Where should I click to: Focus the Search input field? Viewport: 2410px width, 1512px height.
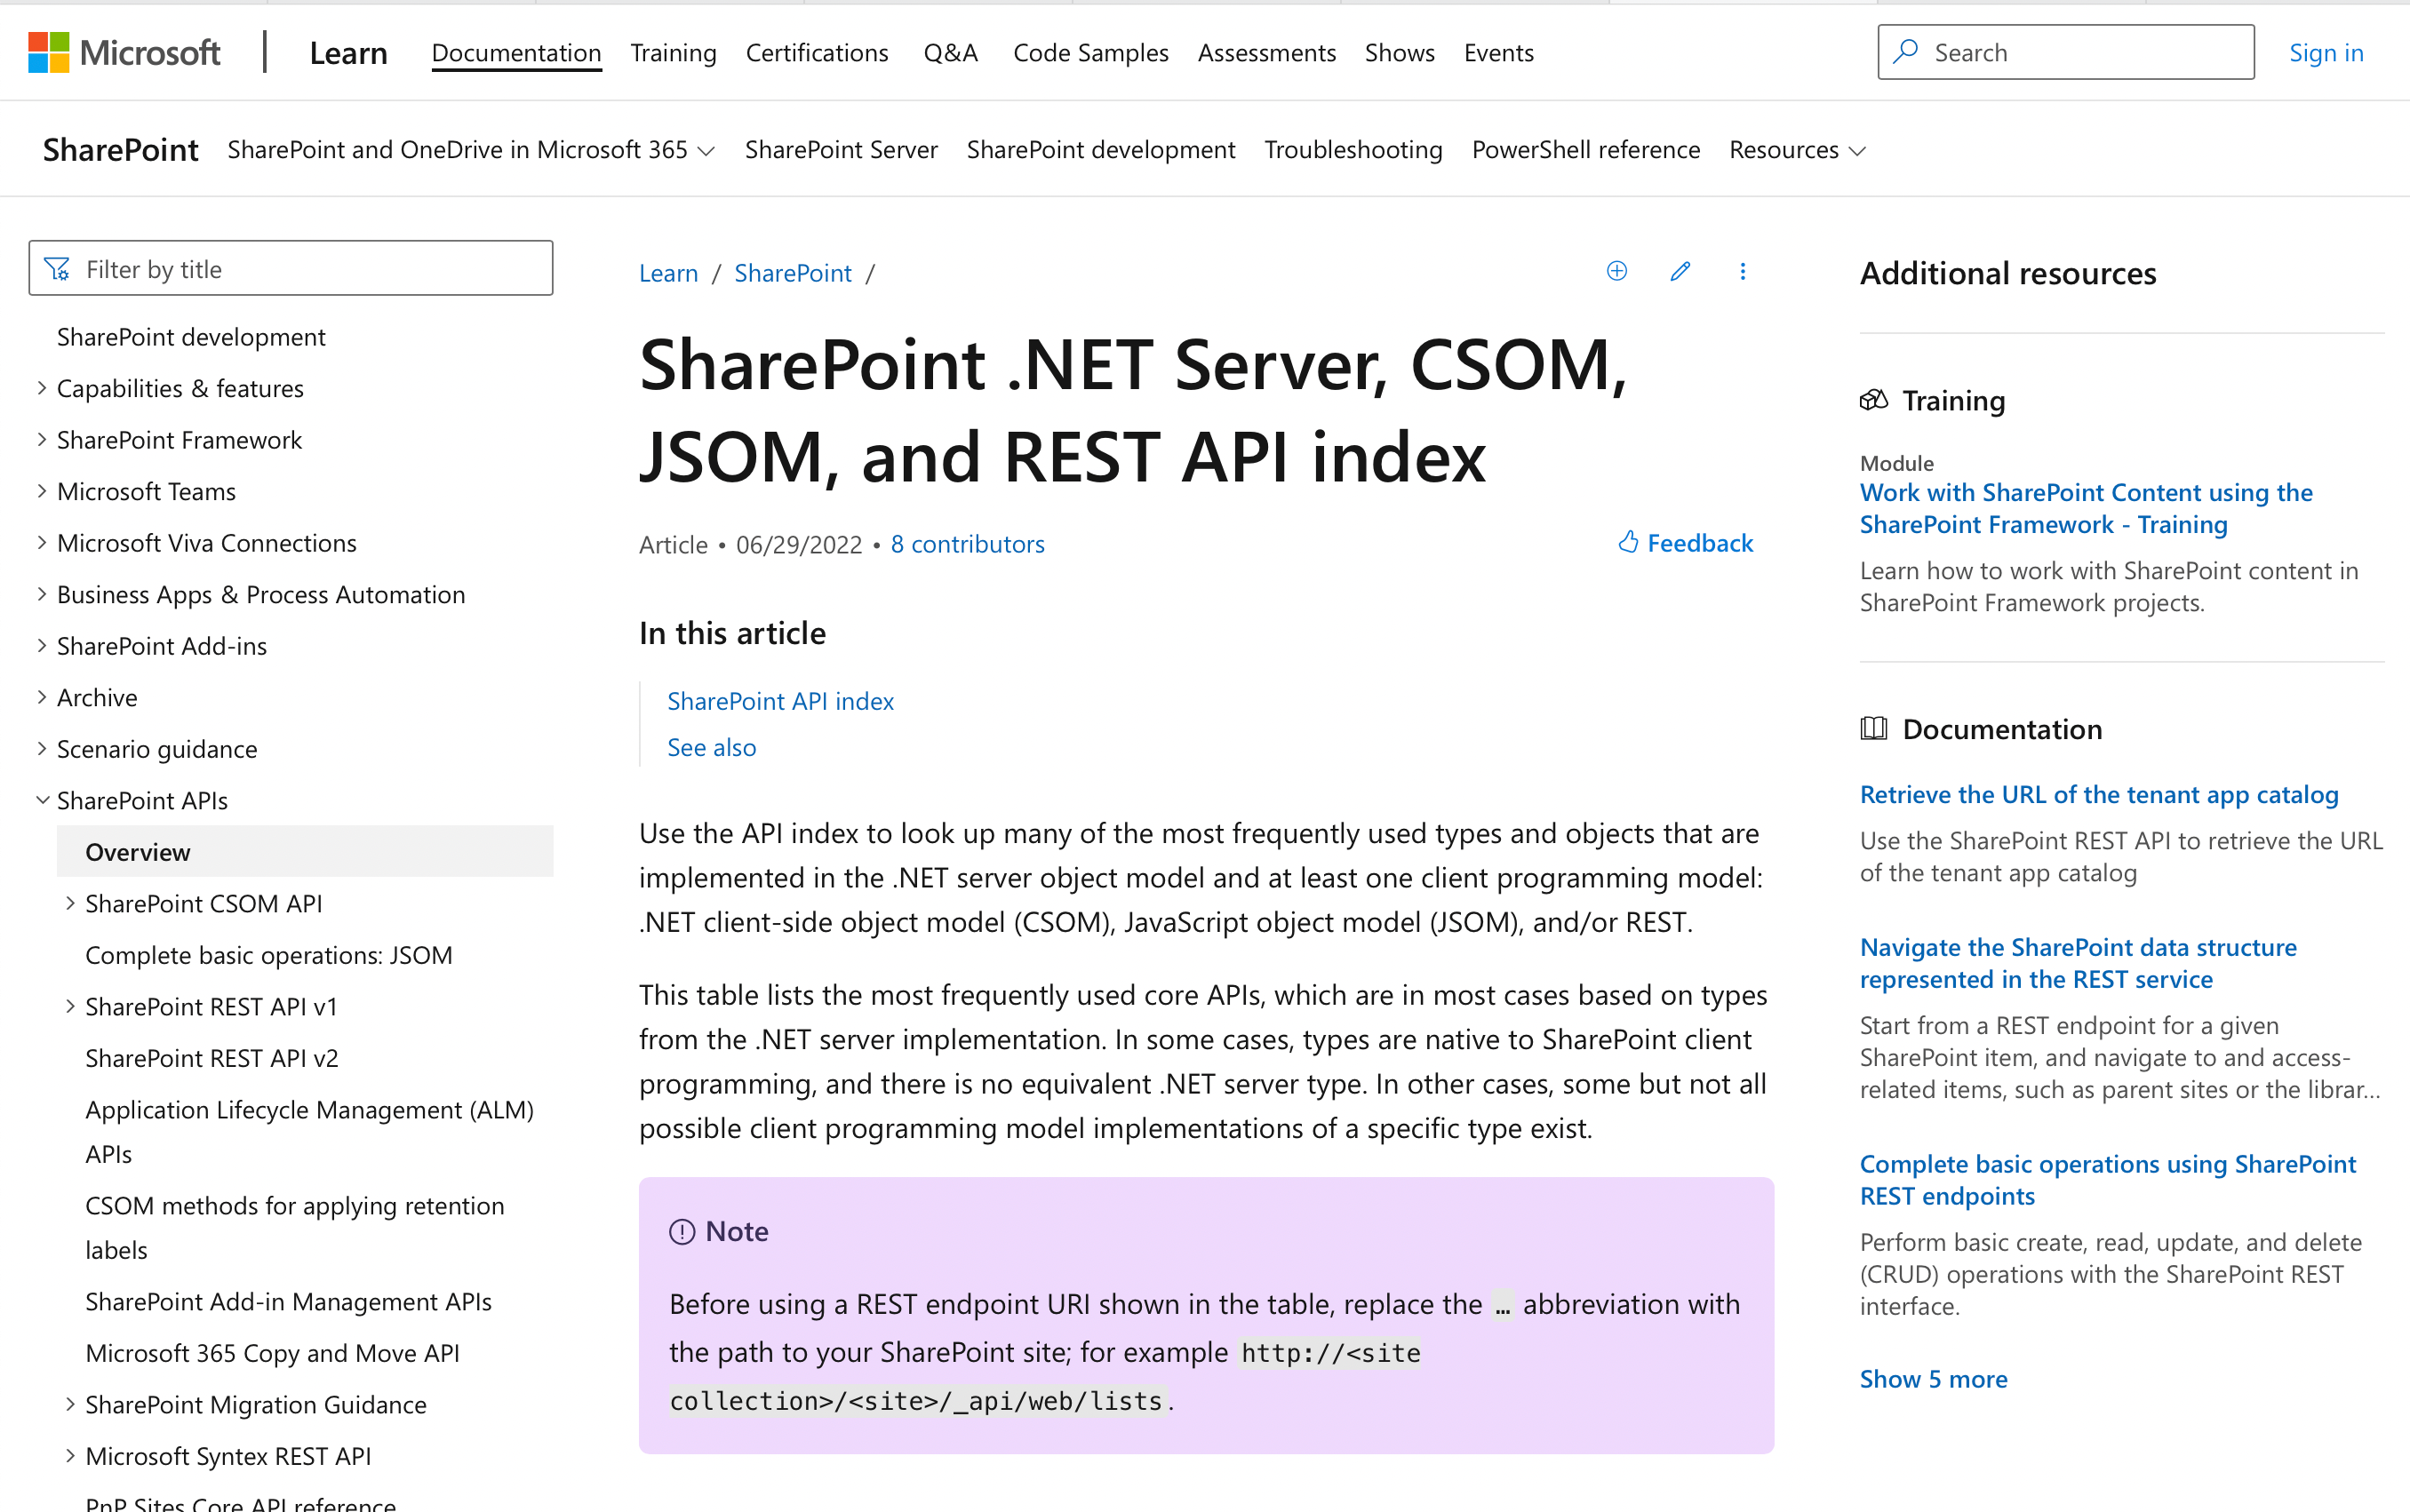(x=2065, y=52)
